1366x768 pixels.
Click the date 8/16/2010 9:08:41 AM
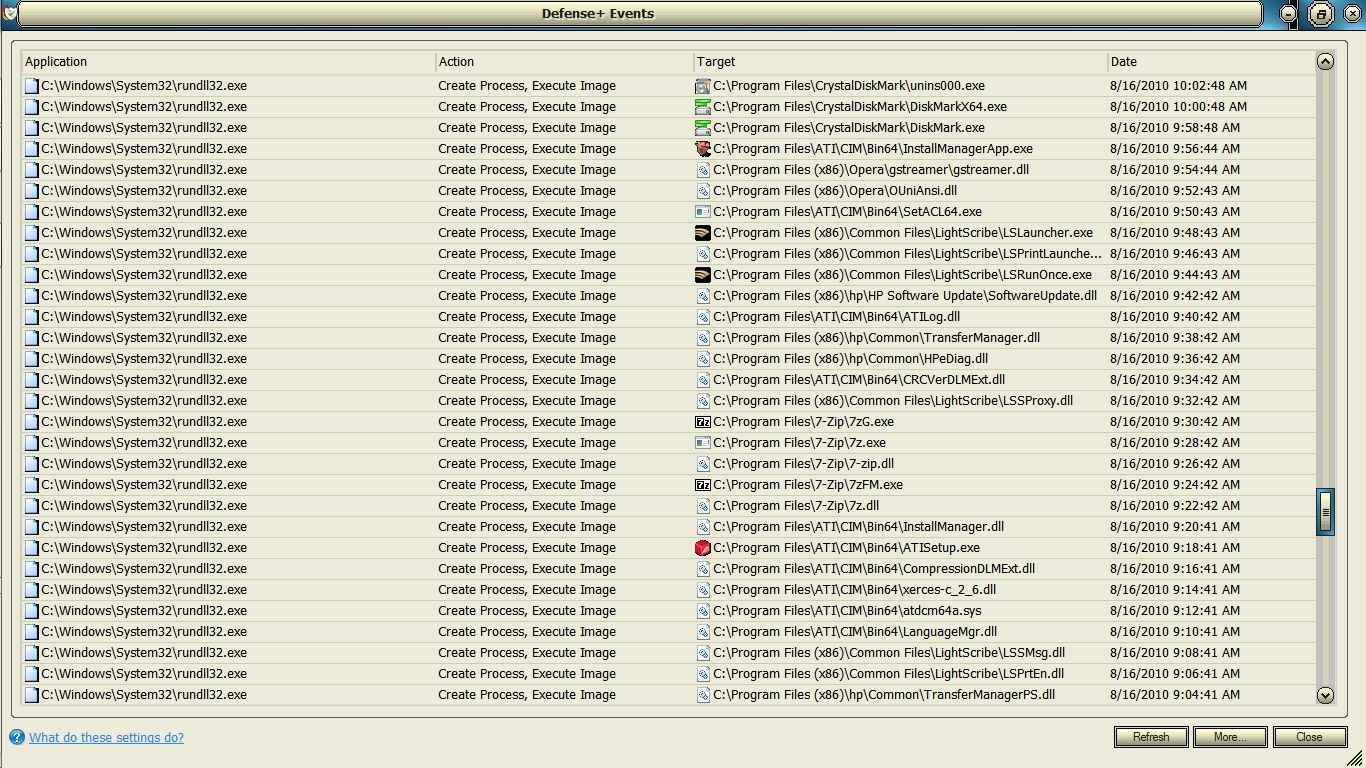(1175, 653)
